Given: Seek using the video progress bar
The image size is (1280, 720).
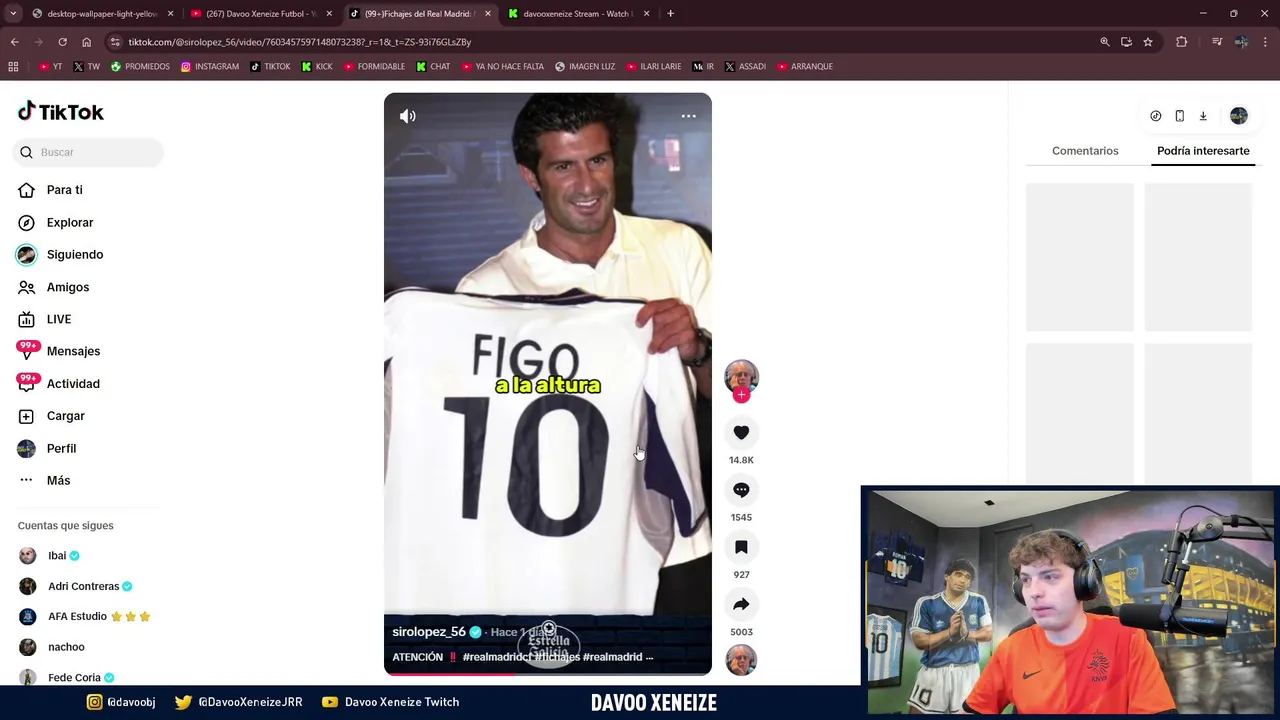Looking at the screenshot, I should [548, 674].
